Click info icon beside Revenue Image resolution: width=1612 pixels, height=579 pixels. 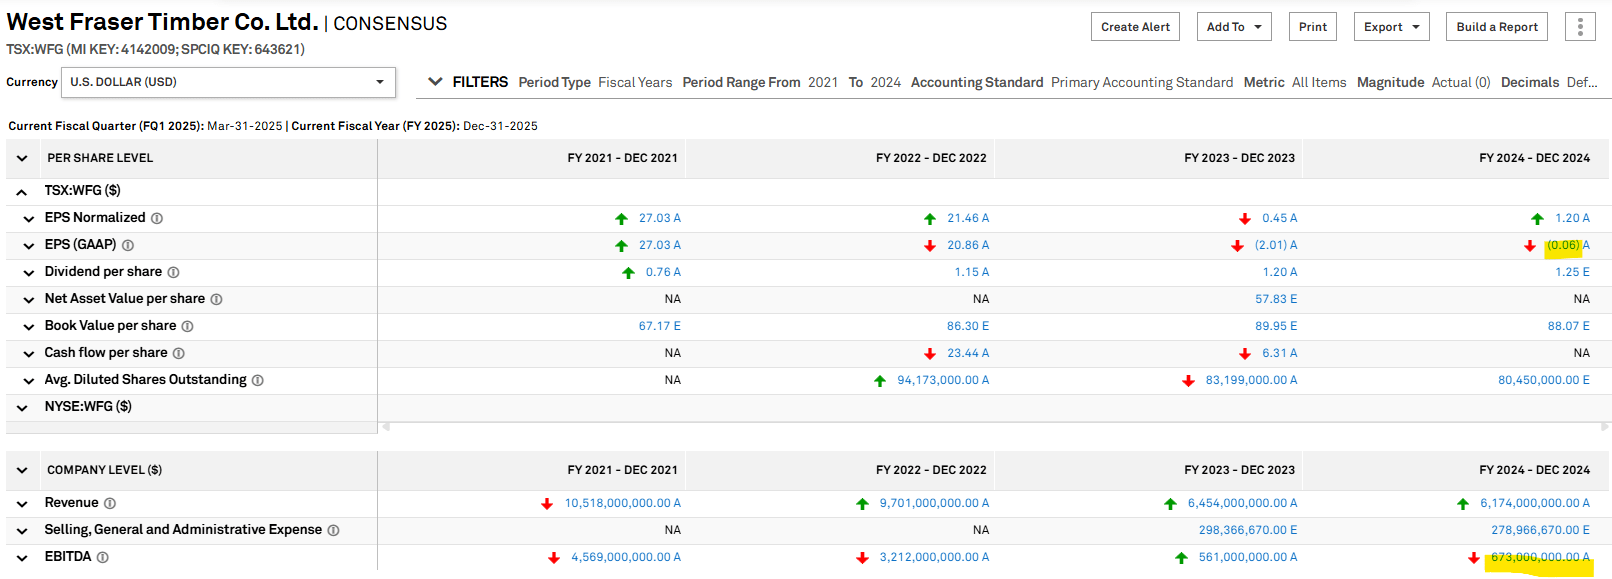click(110, 503)
